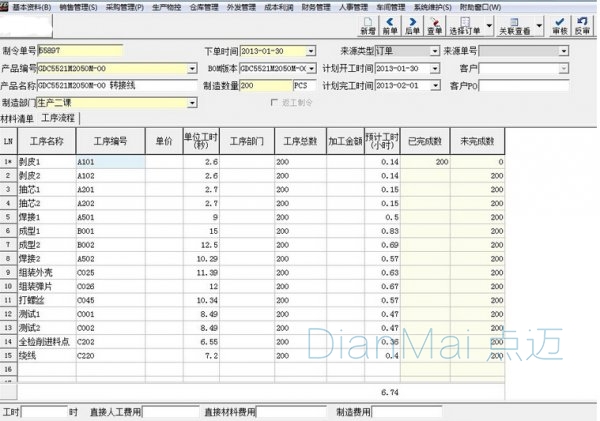The height and width of the screenshot is (421, 600).
Task: Open the 来源类型 dropdown
Action: coord(435,51)
